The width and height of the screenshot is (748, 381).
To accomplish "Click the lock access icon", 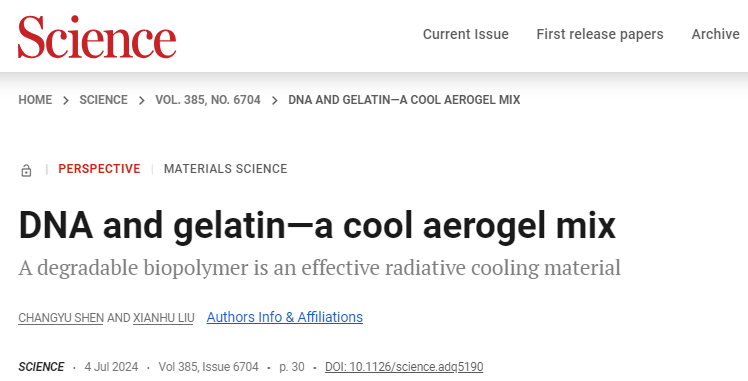I will (26, 170).
